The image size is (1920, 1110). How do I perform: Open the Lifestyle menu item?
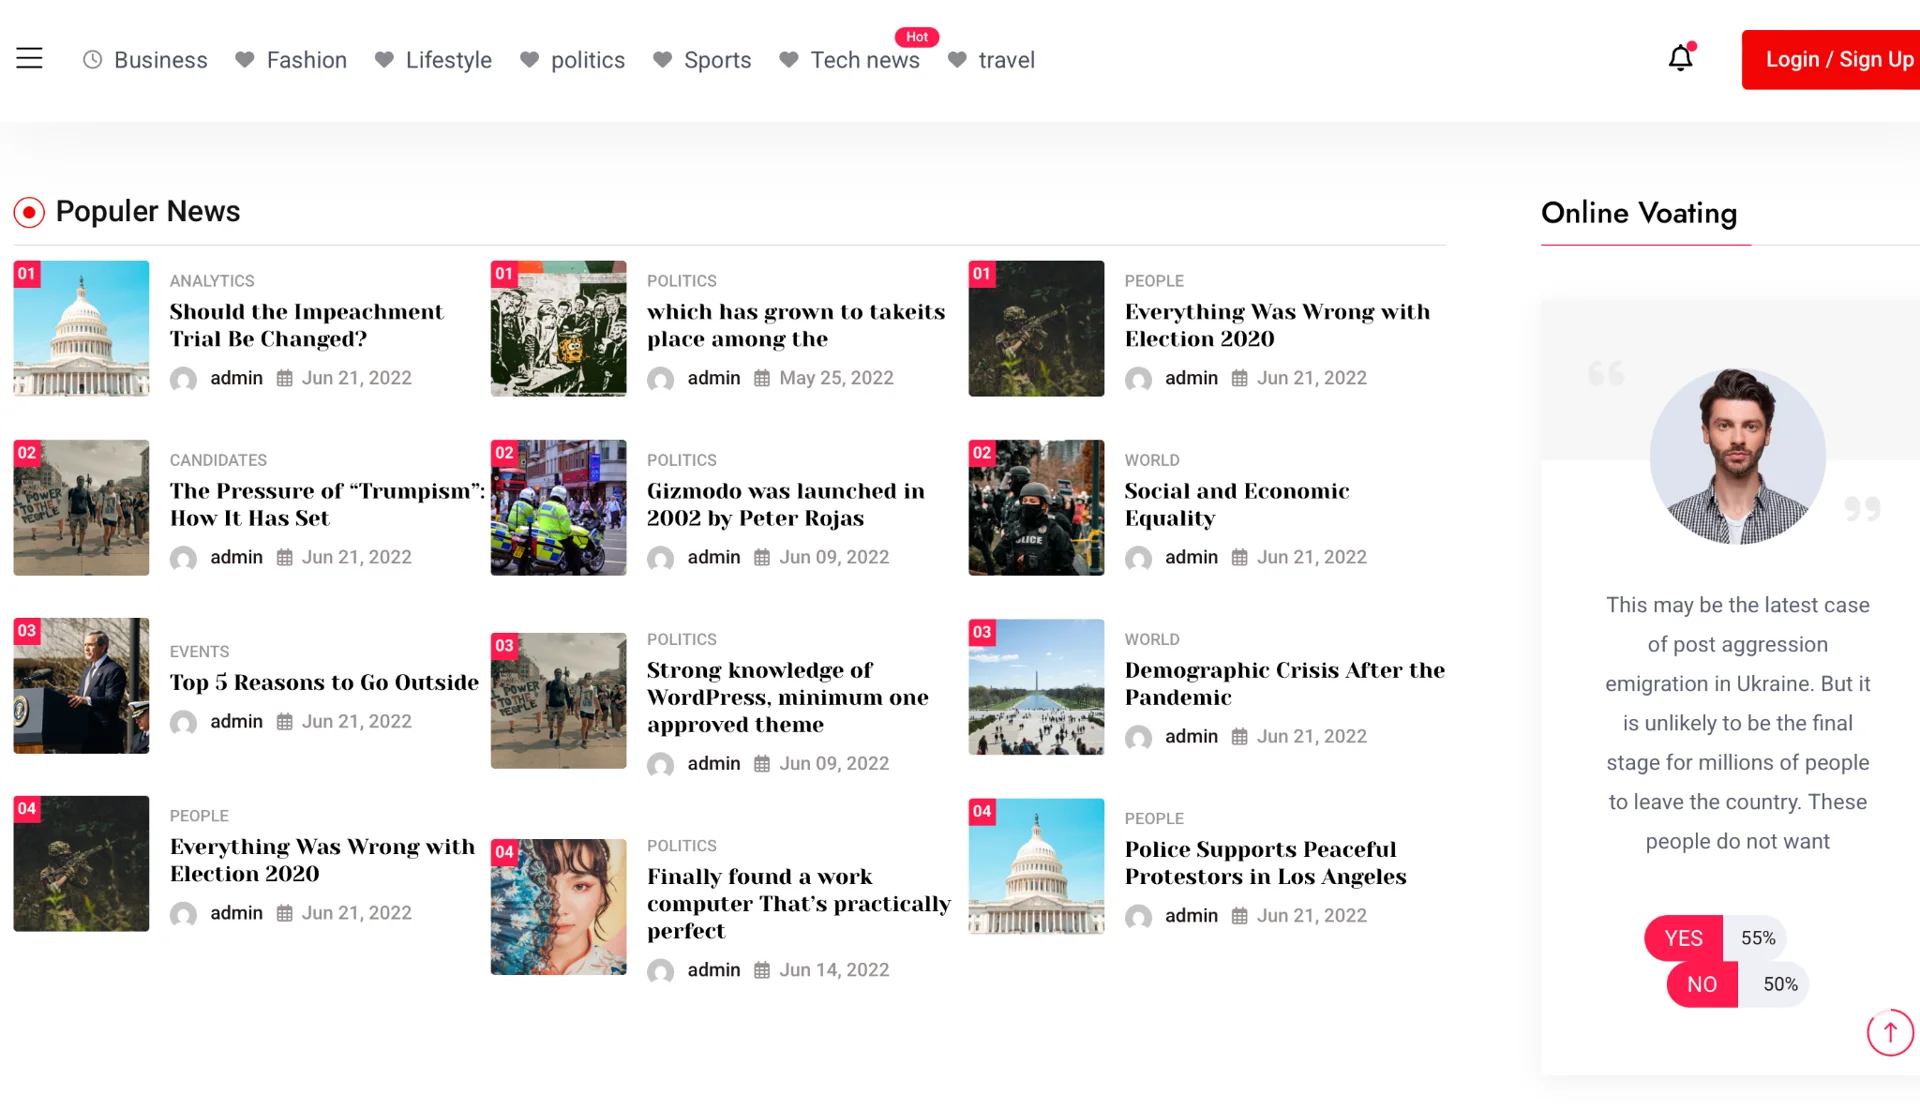448,60
